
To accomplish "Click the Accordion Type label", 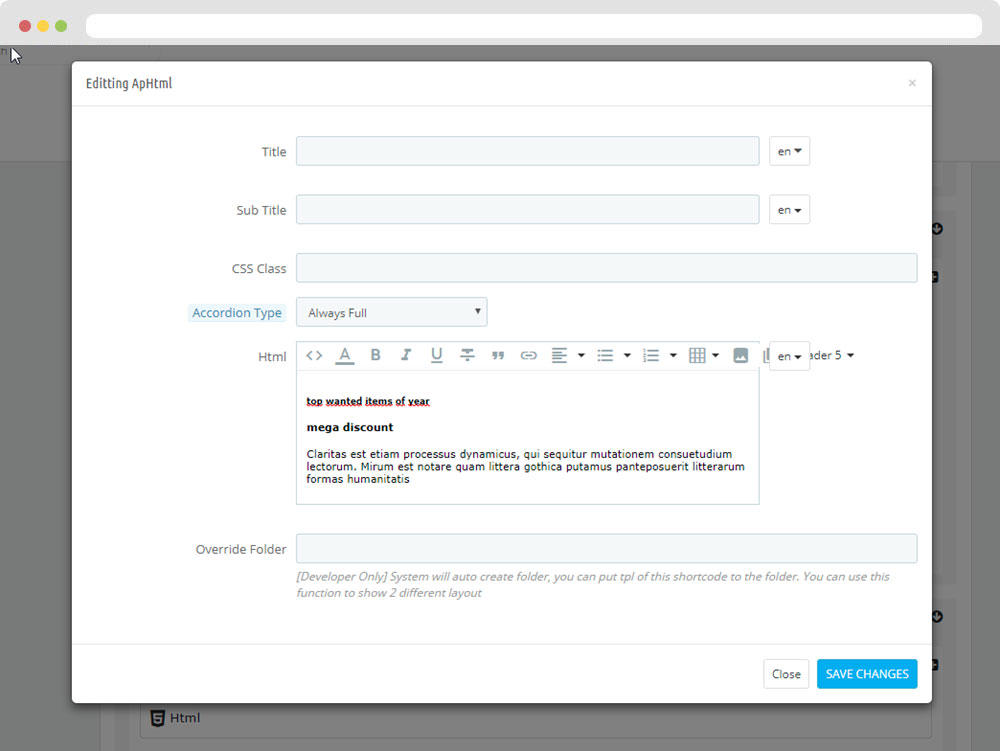I will (237, 313).
